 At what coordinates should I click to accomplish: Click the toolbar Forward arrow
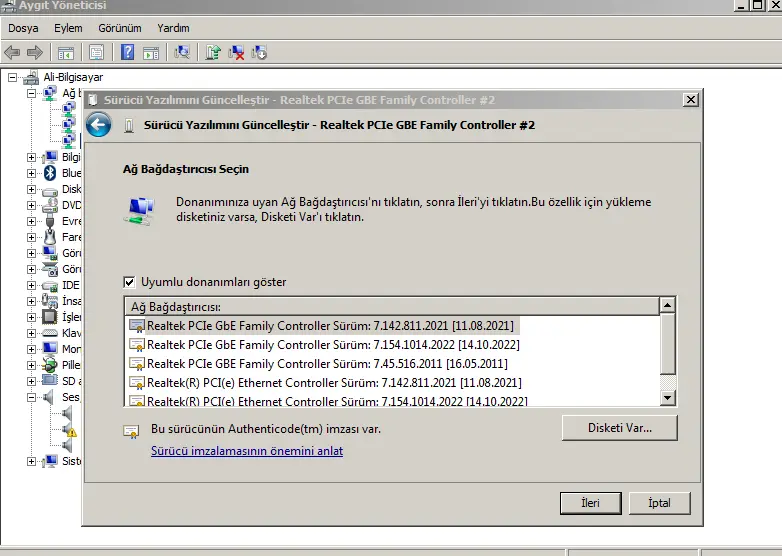tap(34, 52)
